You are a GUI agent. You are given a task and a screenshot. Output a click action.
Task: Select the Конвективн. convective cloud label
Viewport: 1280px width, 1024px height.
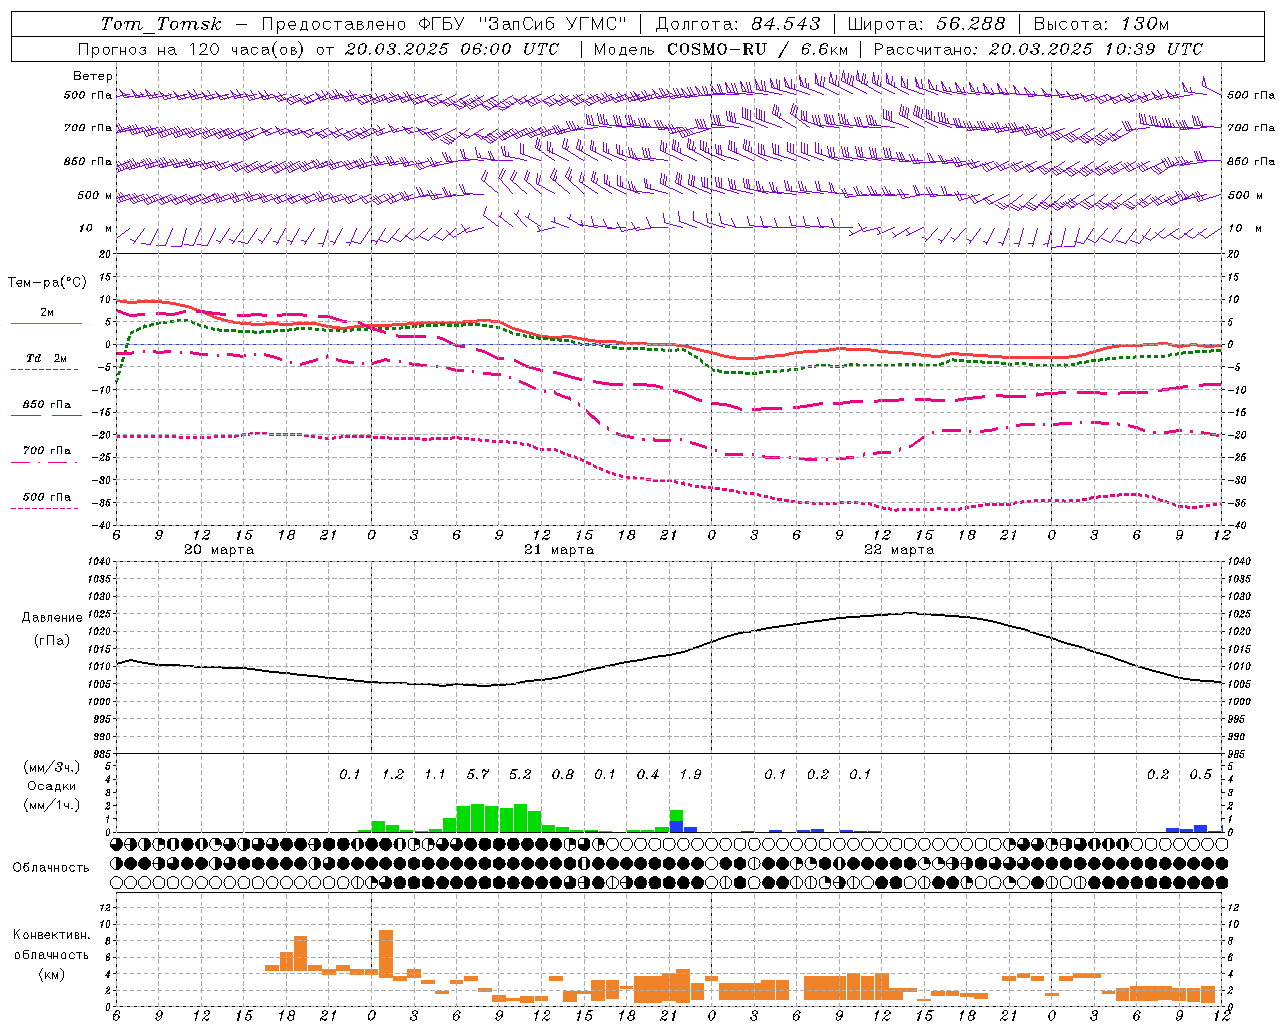51,935
